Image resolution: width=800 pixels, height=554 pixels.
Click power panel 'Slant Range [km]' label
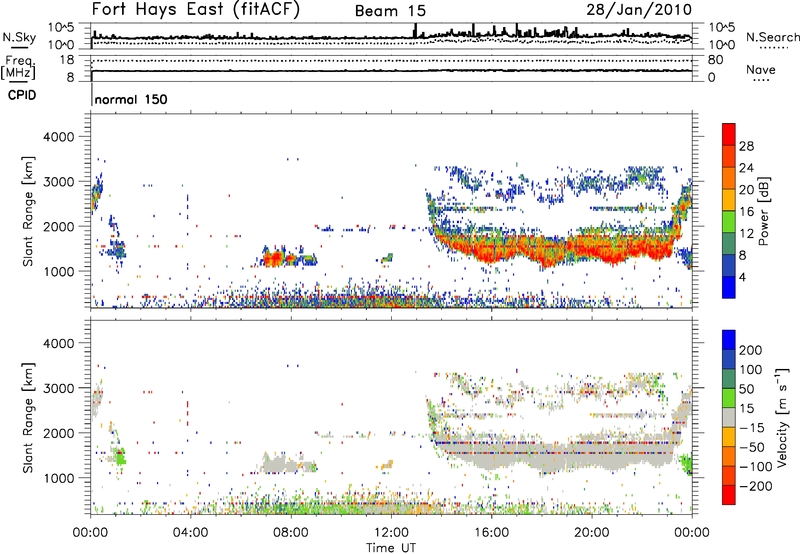pos(28,211)
